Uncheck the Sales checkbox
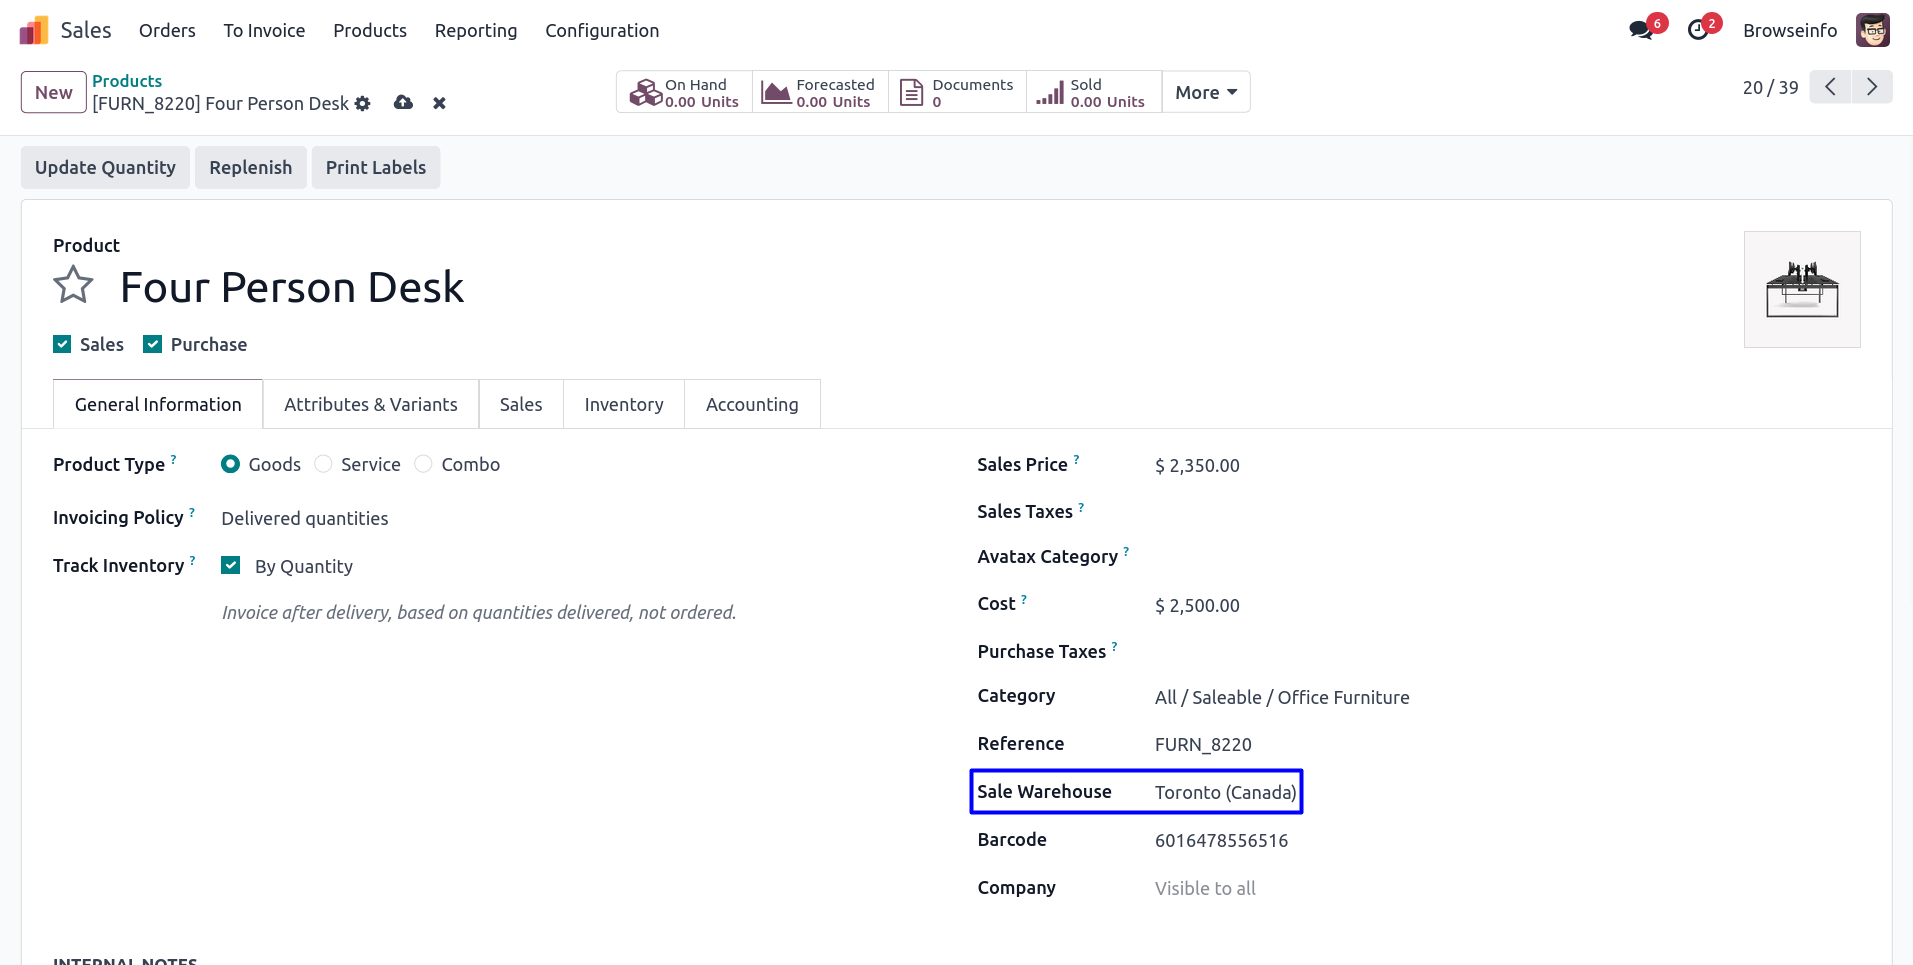Screen dimensions: 1913x965 [62, 345]
